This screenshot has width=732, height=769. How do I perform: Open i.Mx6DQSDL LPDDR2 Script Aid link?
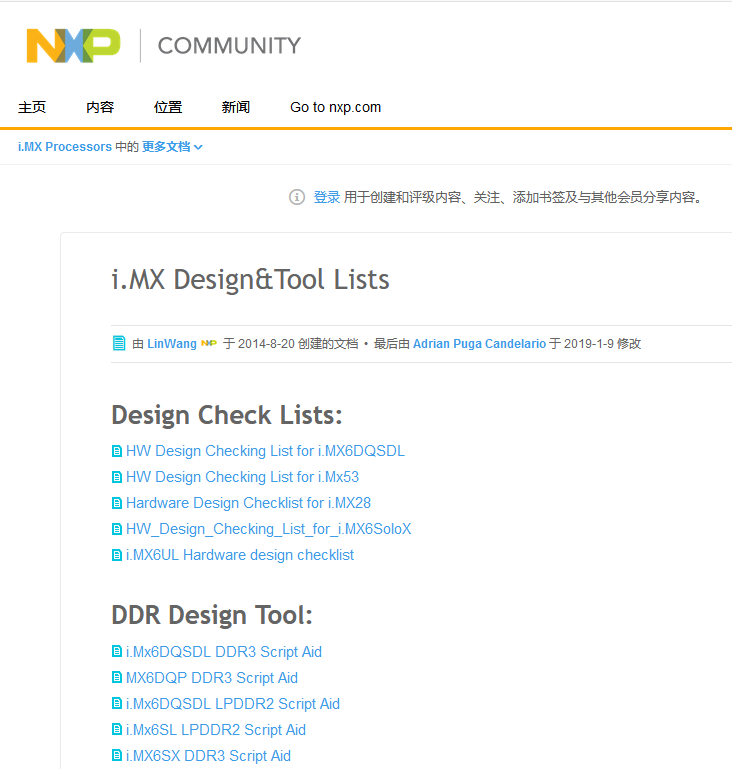[233, 703]
